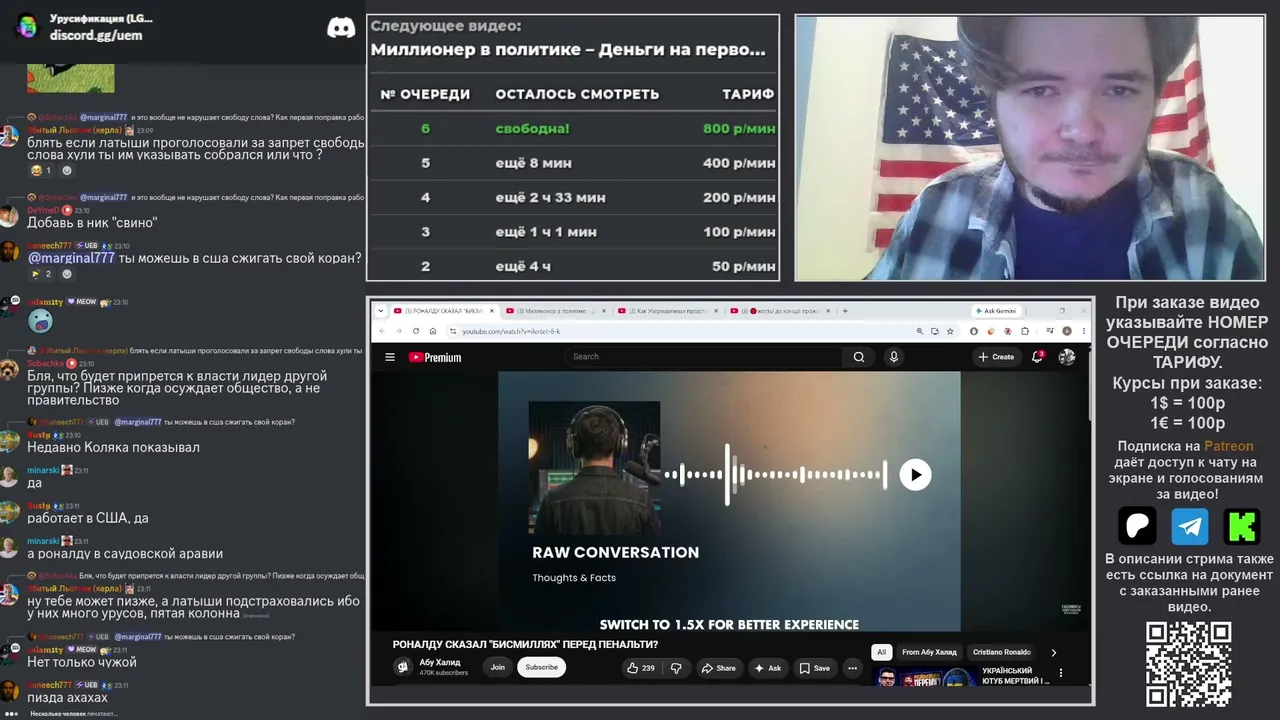Image resolution: width=1280 pixels, height=720 pixels.
Task: Click the '800 р/мин' tariff cell
Action: [x=739, y=128]
